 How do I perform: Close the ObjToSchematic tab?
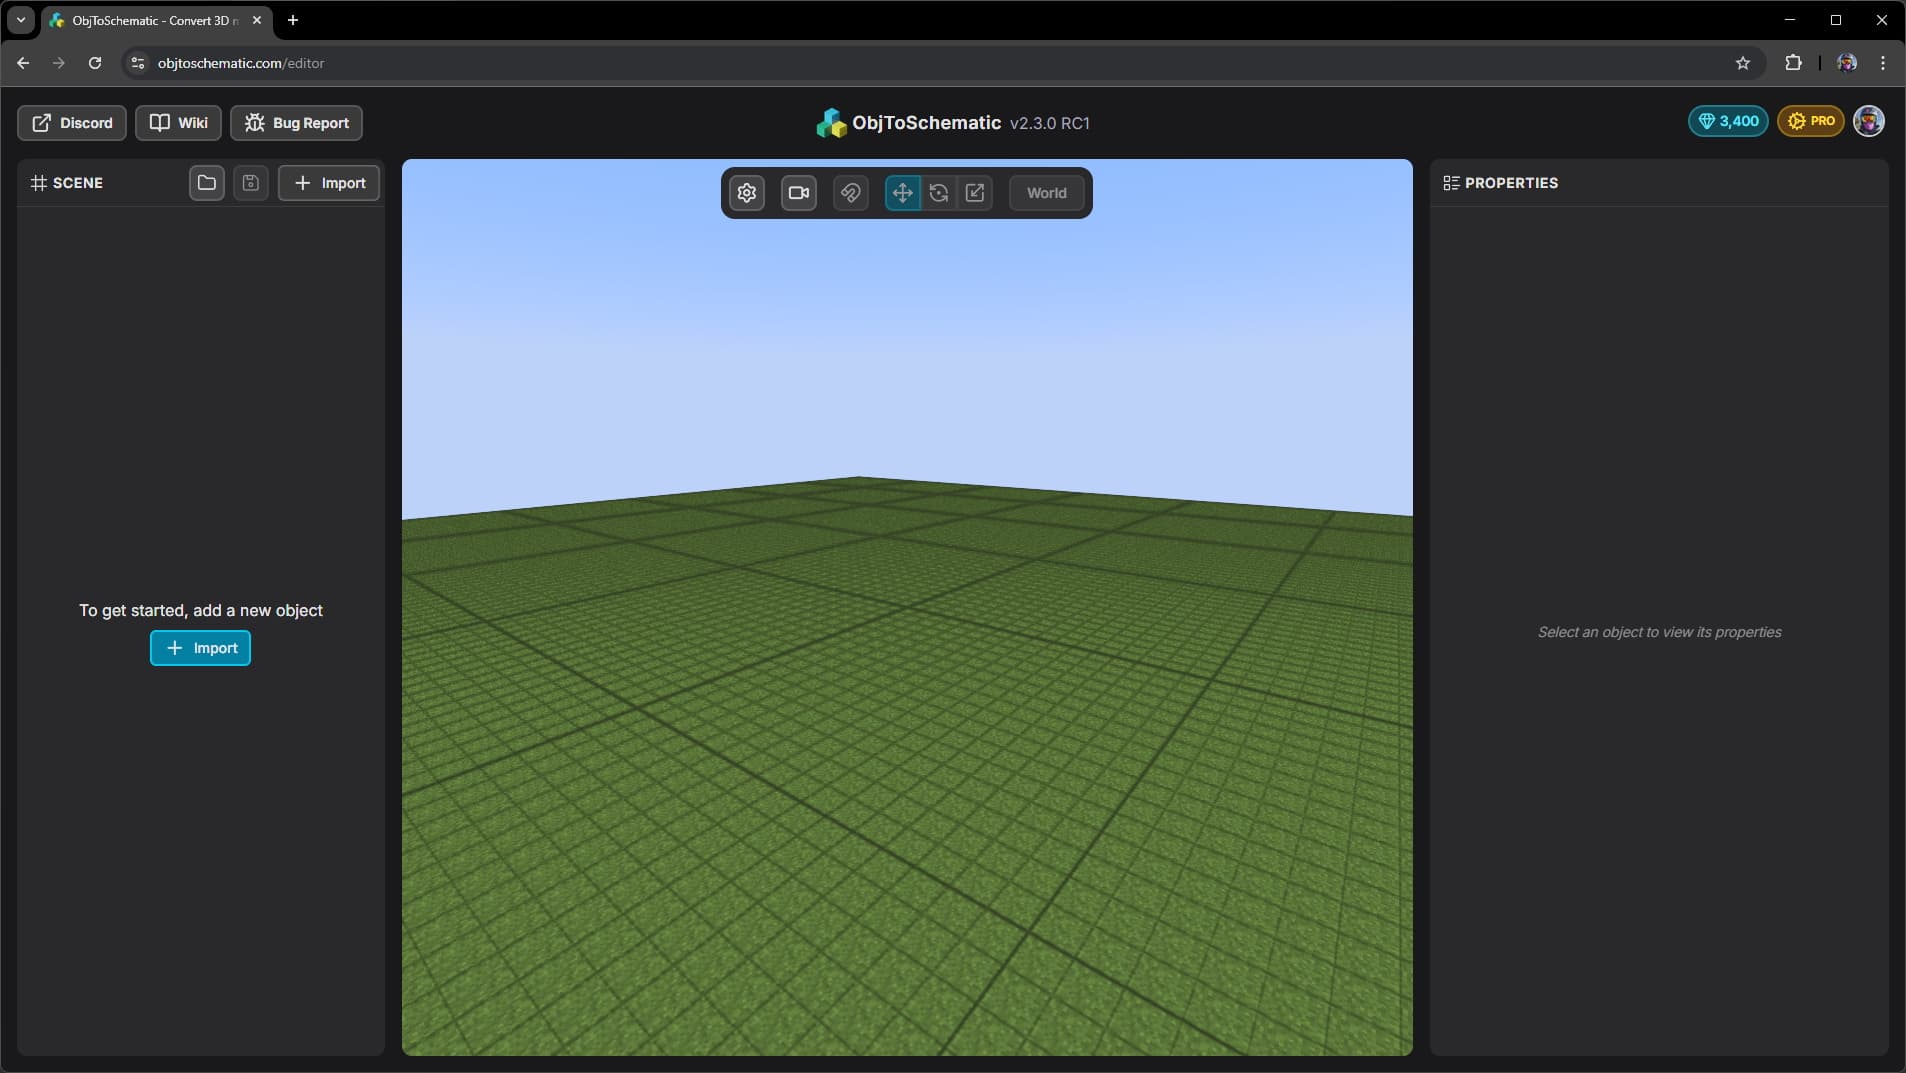click(x=257, y=20)
